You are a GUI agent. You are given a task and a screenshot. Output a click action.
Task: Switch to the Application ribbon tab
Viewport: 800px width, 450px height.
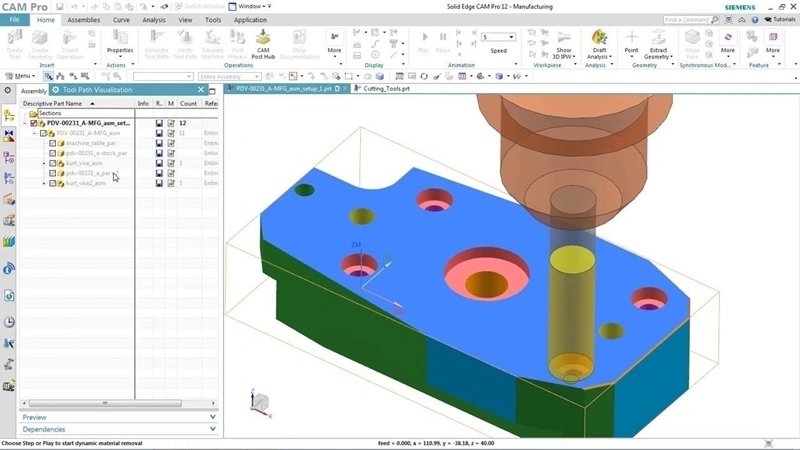pos(250,20)
